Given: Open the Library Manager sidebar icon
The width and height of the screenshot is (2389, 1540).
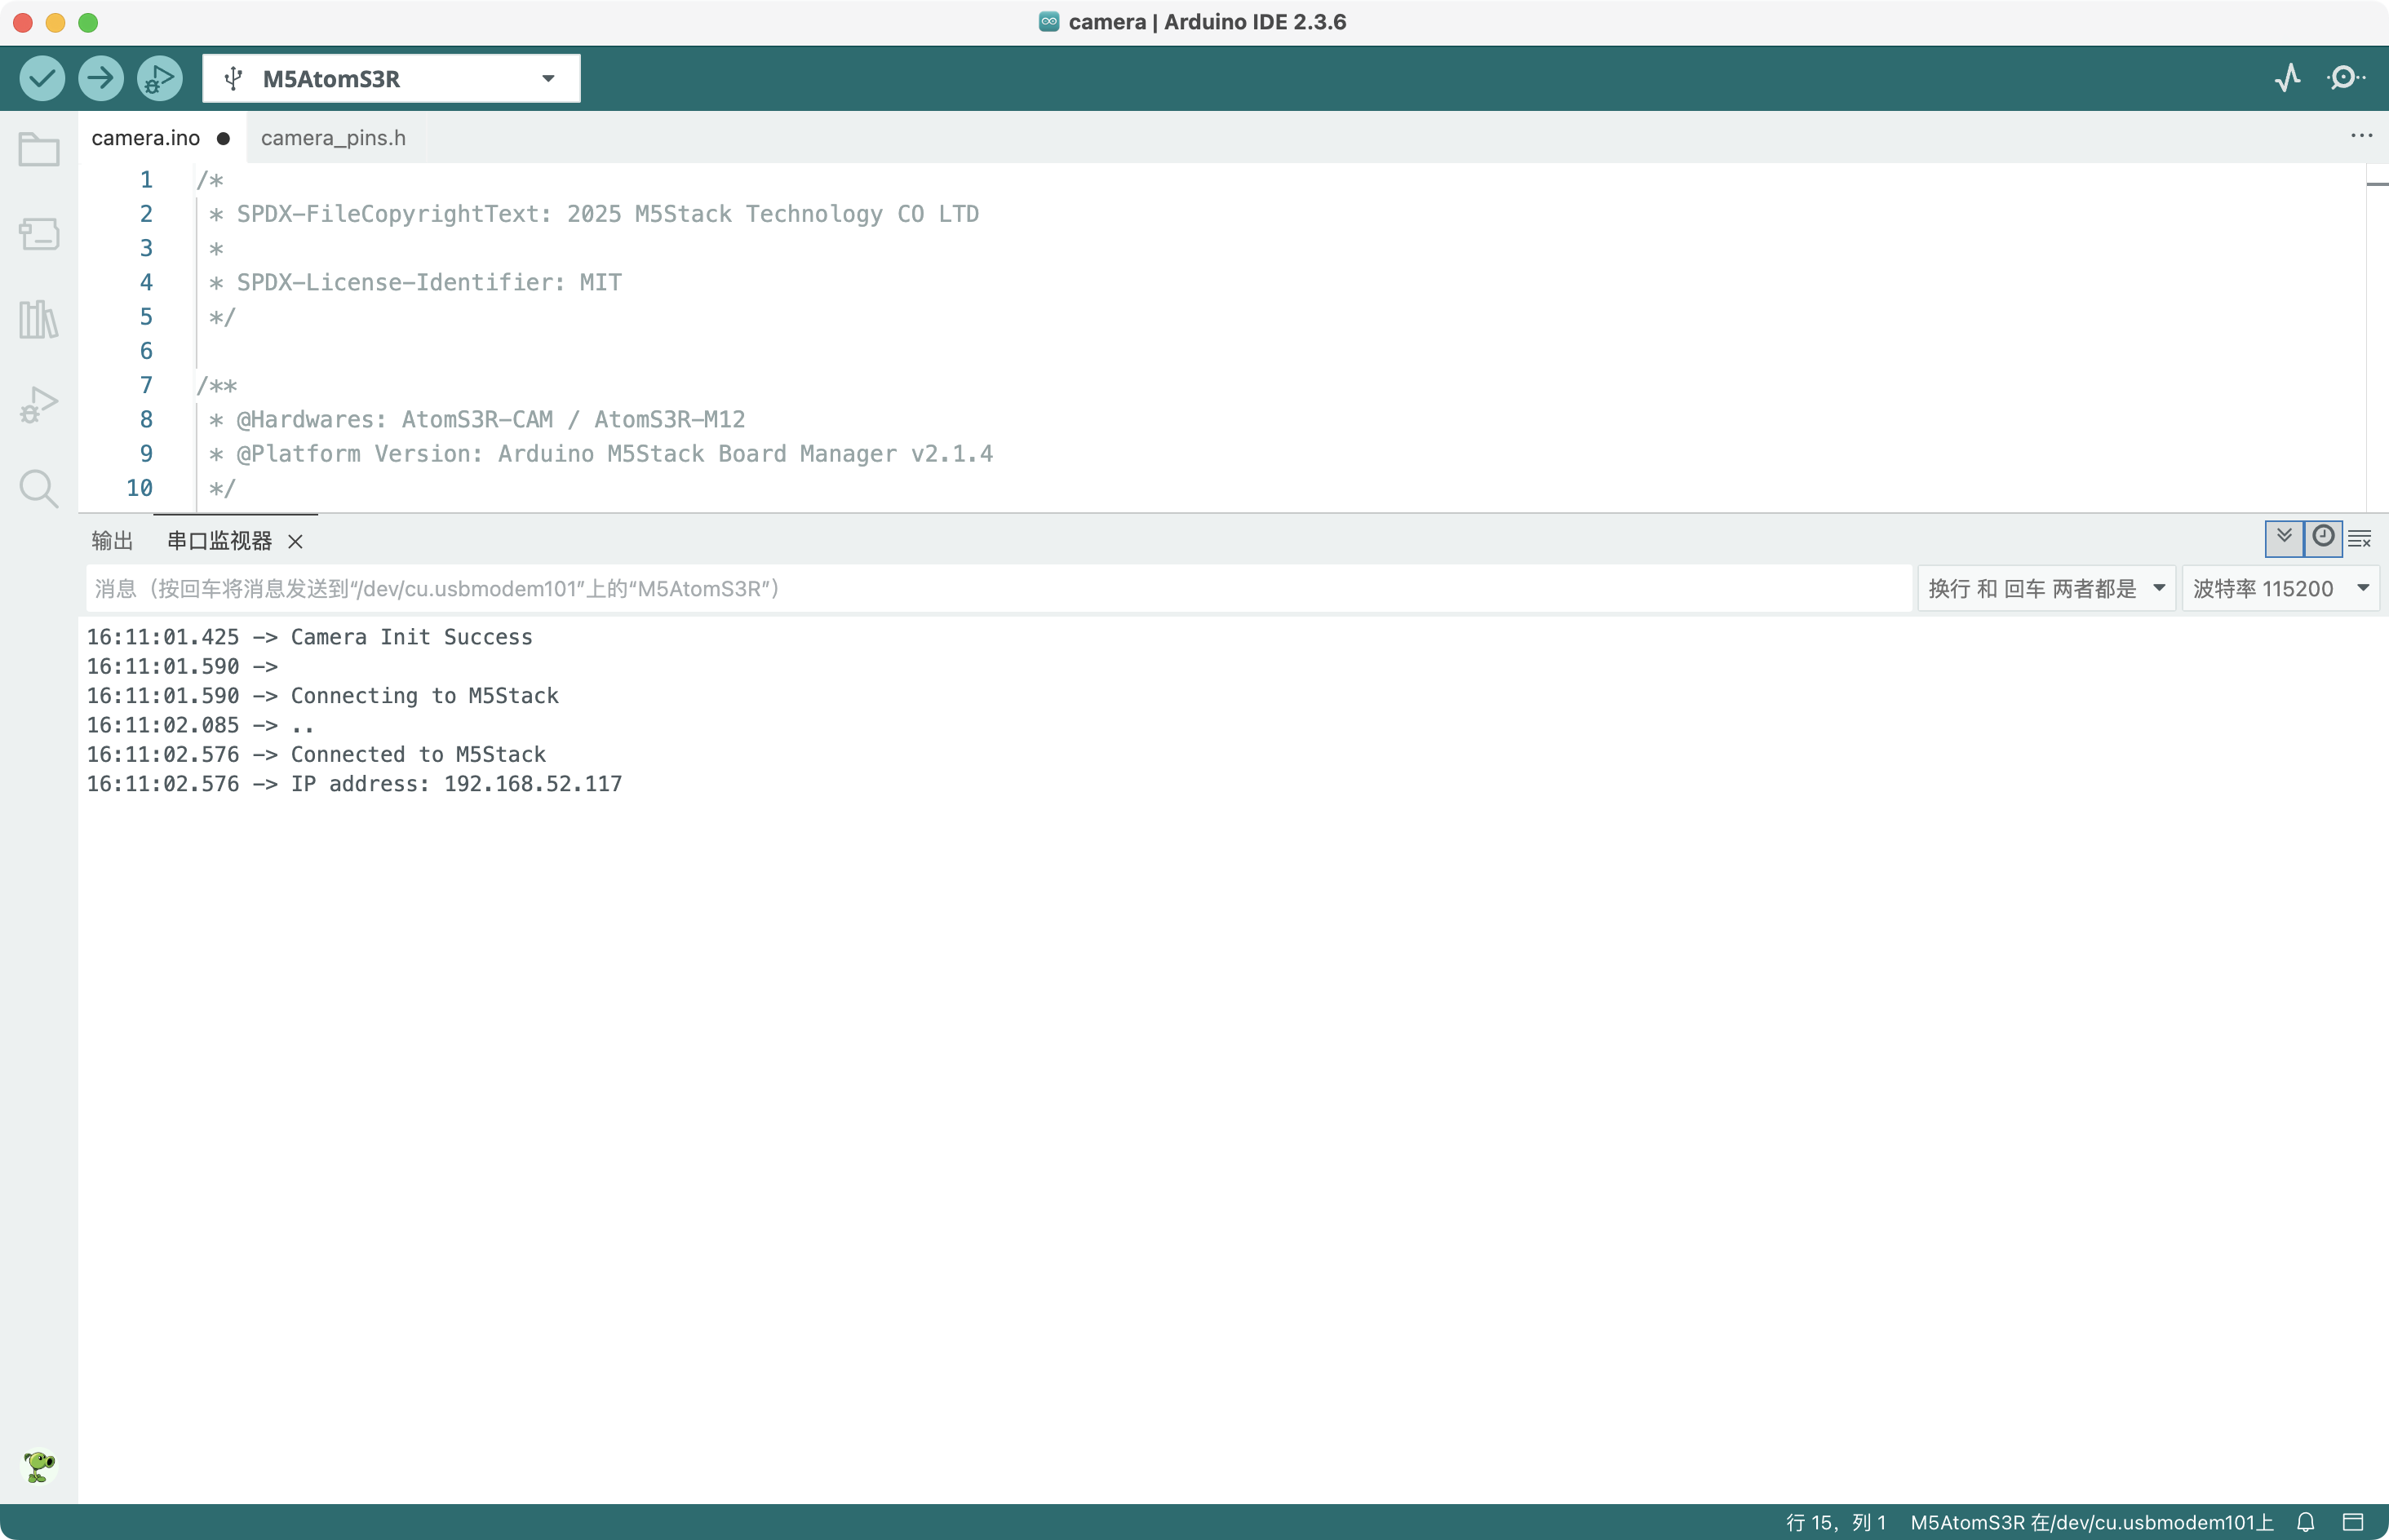Looking at the screenshot, I should [39, 319].
